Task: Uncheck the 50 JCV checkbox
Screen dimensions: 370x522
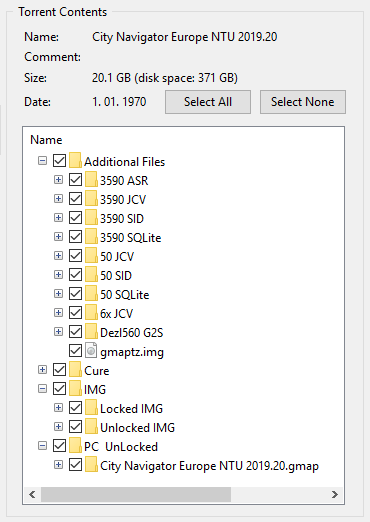Action: click(76, 256)
